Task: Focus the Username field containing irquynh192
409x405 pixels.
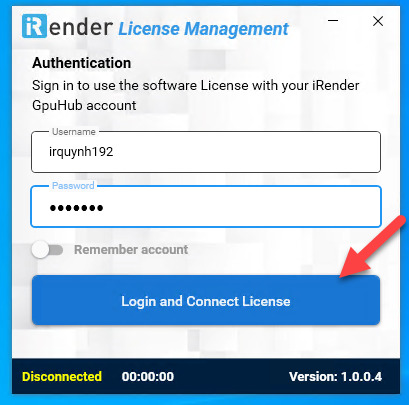Action: 206,152
